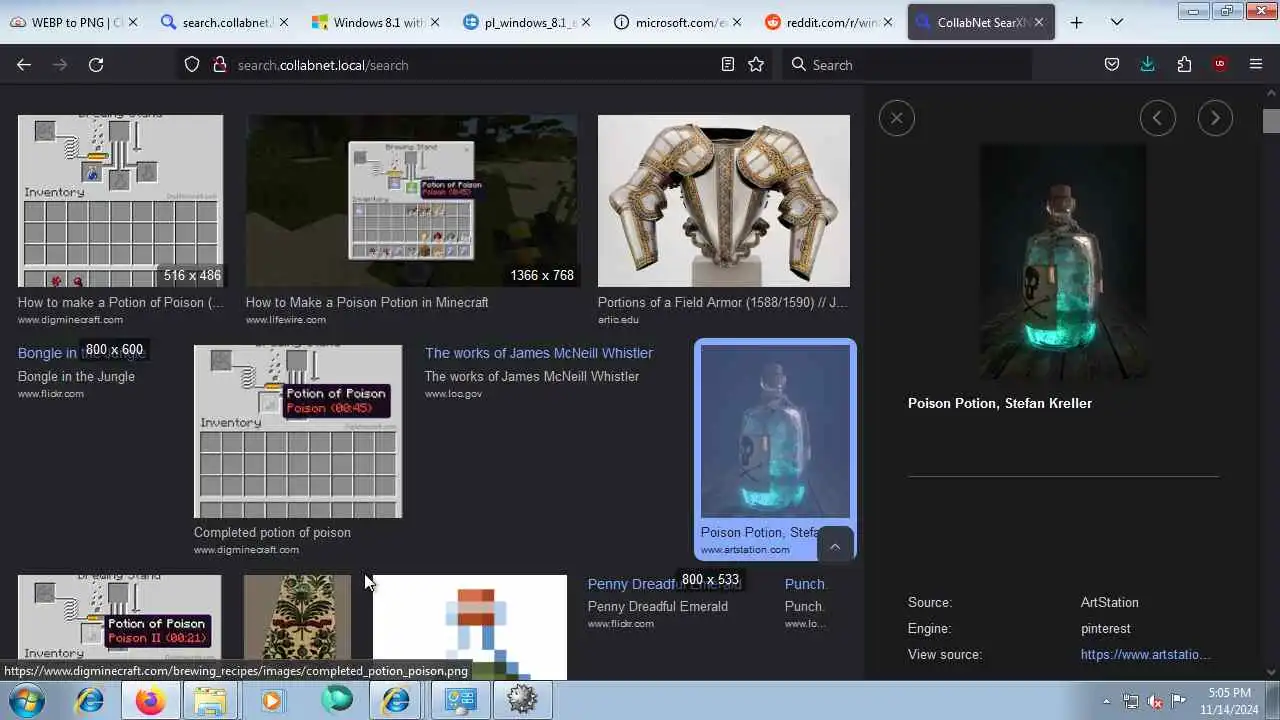This screenshot has width=1280, height=720.
Task: Open the Firefox downloads panel
Action: pos(1148,65)
